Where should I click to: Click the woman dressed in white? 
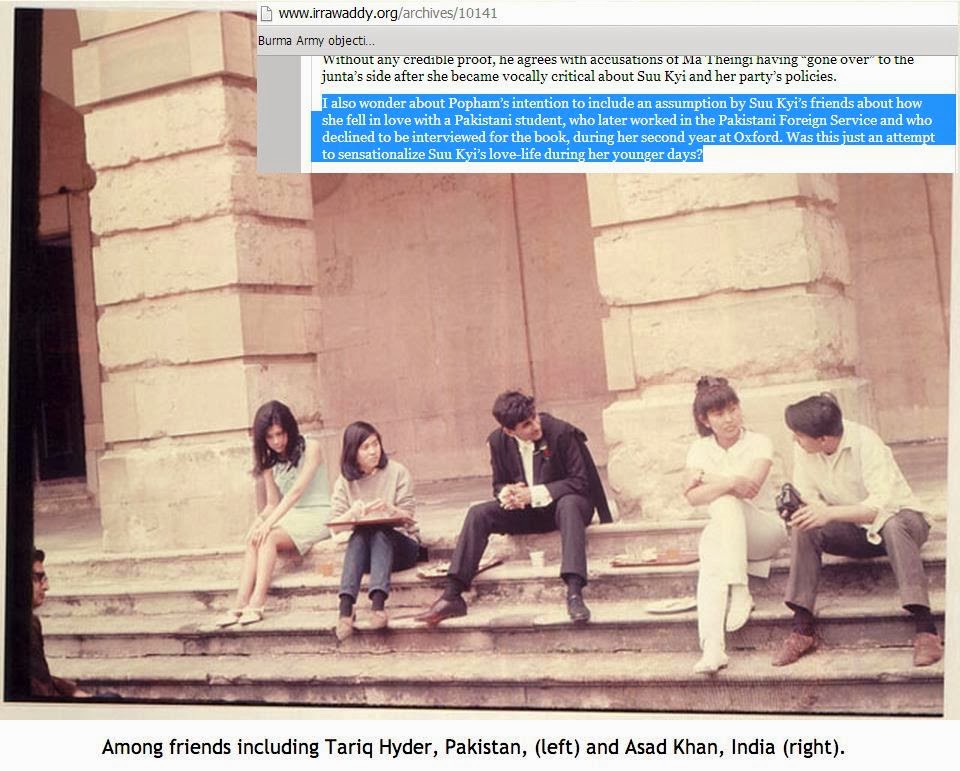coord(732,521)
